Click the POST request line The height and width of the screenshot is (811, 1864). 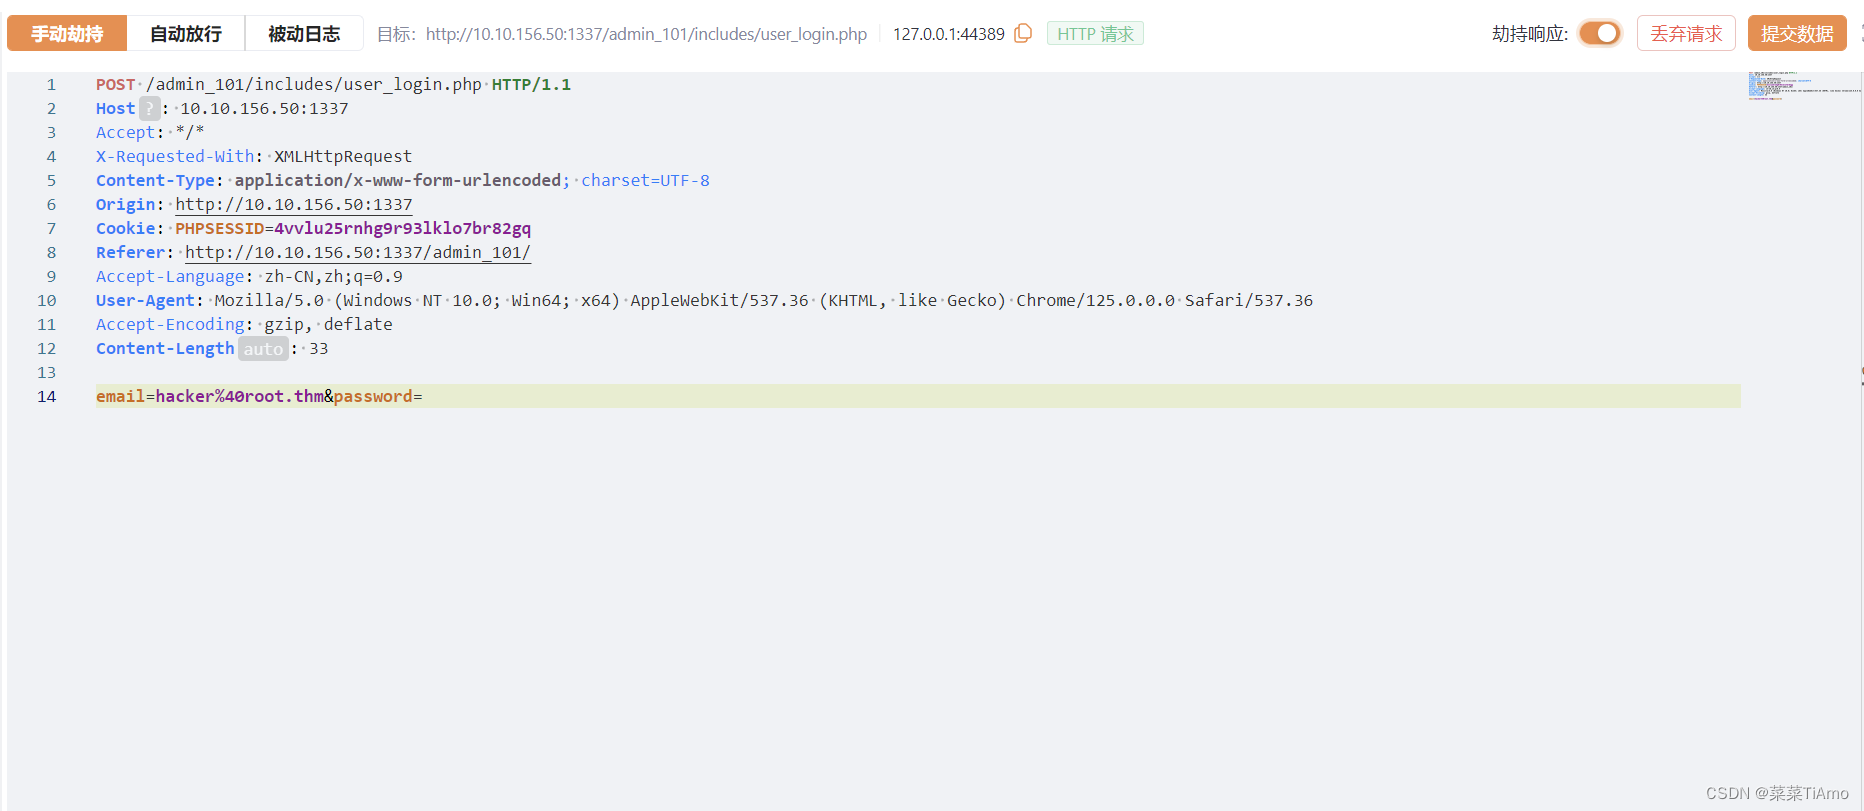click(x=333, y=84)
